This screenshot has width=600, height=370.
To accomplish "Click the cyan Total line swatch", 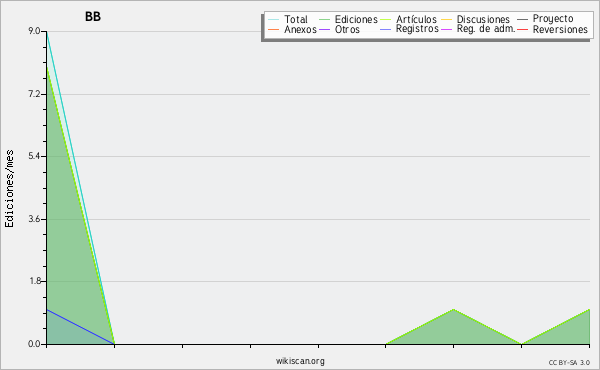I will (x=274, y=19).
